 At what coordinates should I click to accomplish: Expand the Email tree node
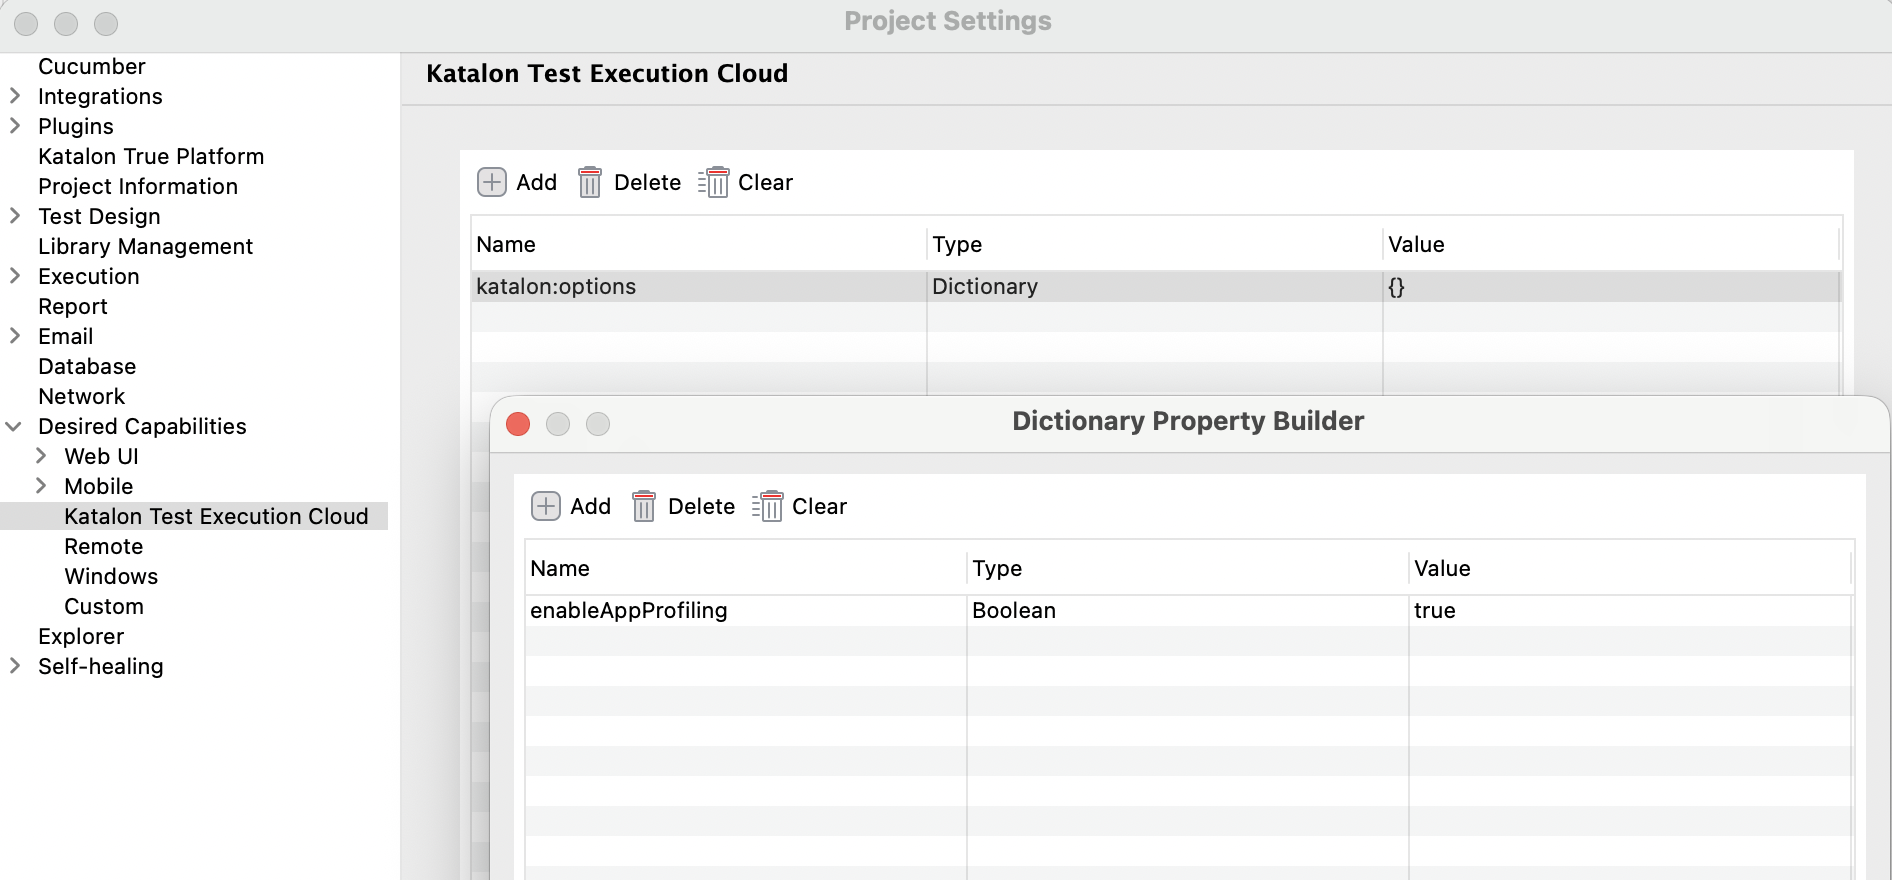coord(15,336)
